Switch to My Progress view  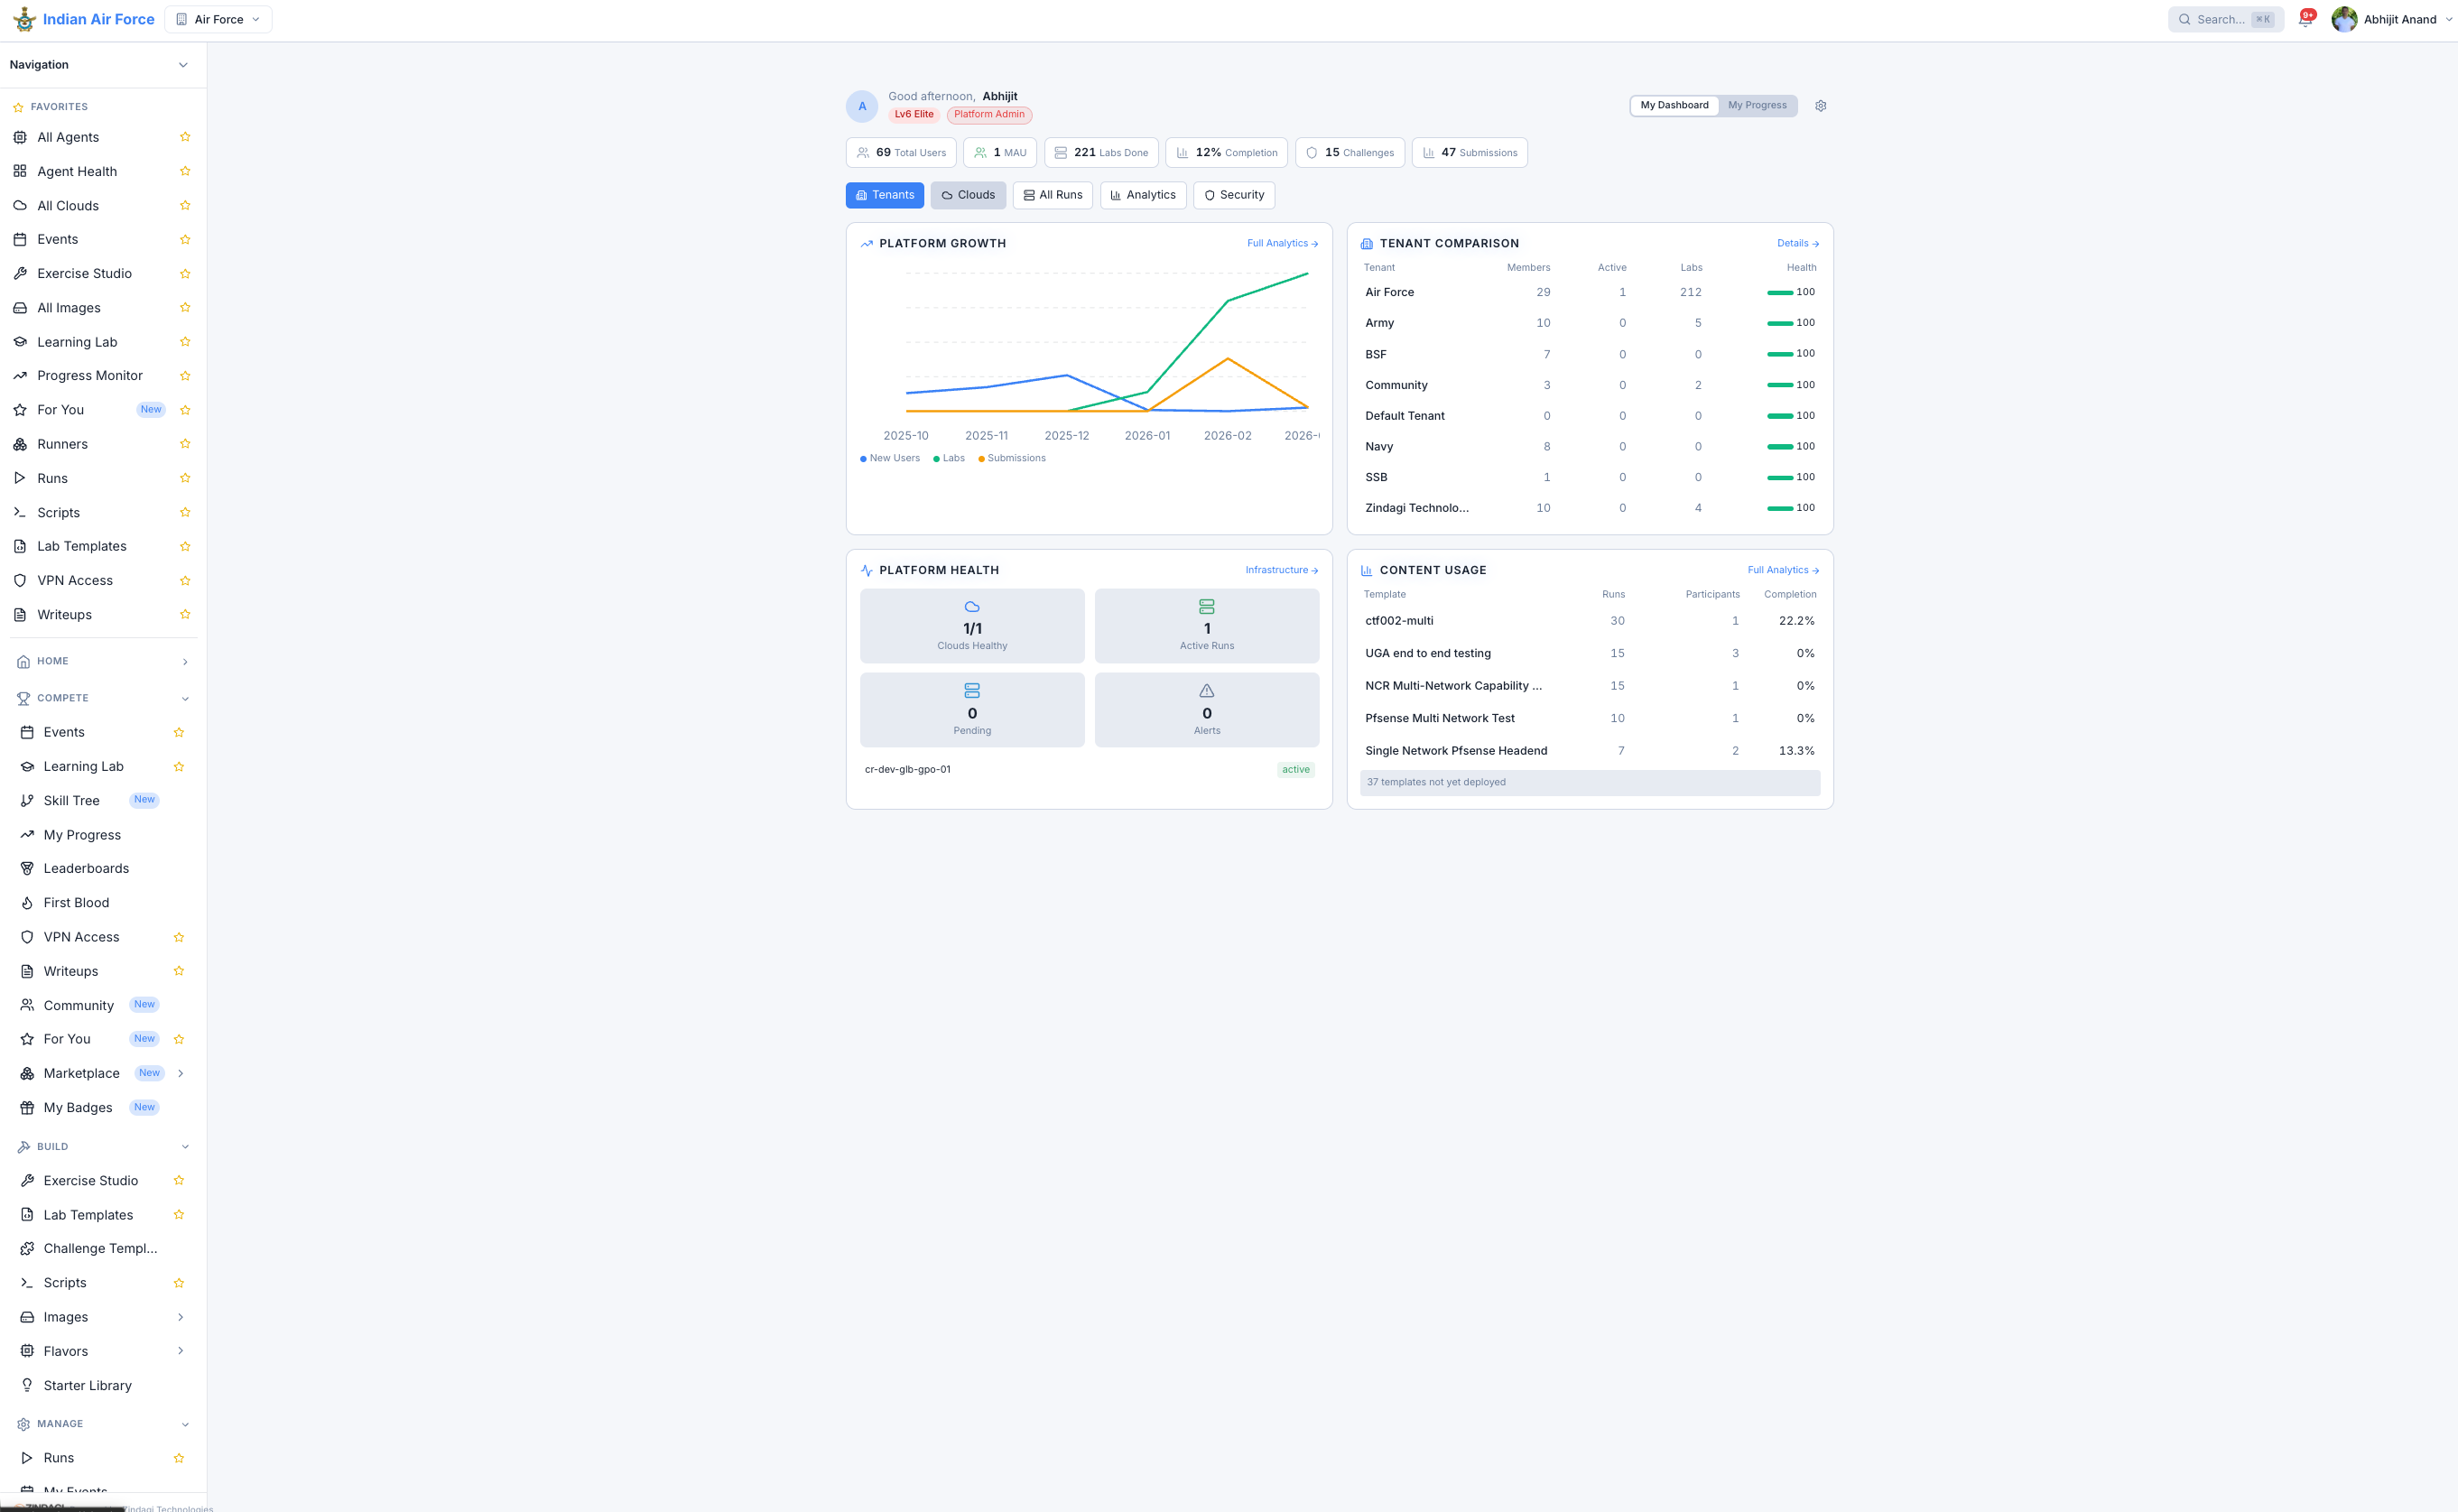click(x=1758, y=105)
